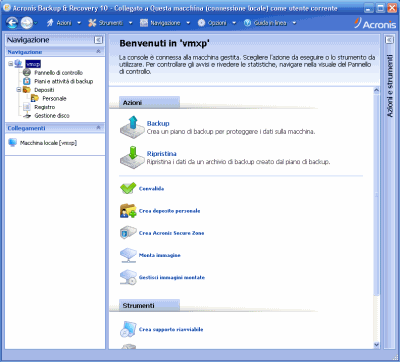Image resolution: width=400 pixels, height=362 pixels.
Task: Click the Depositi folder icon
Action: click(27, 90)
